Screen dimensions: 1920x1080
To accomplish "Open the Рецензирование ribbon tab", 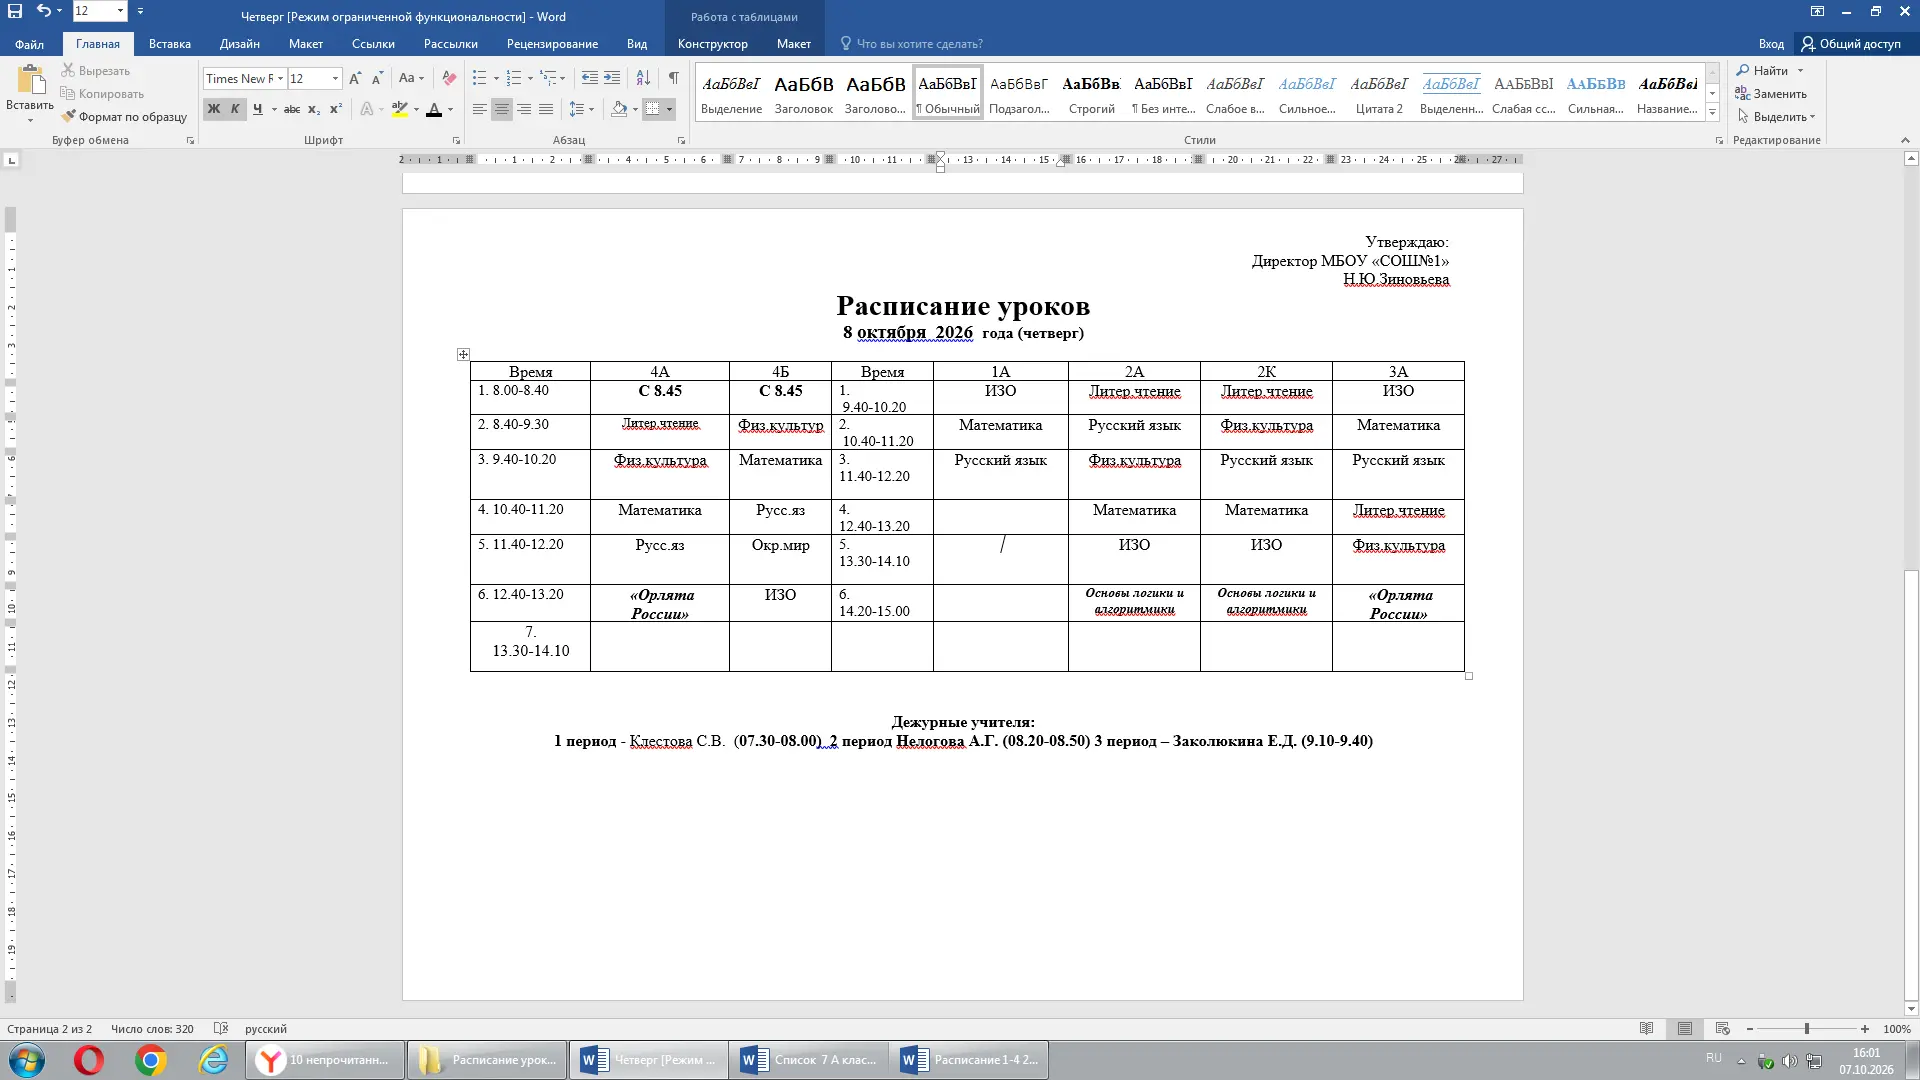I will [x=552, y=44].
